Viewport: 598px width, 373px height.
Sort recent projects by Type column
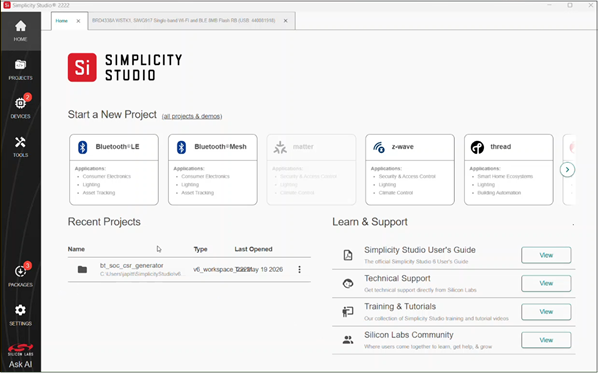[200, 249]
